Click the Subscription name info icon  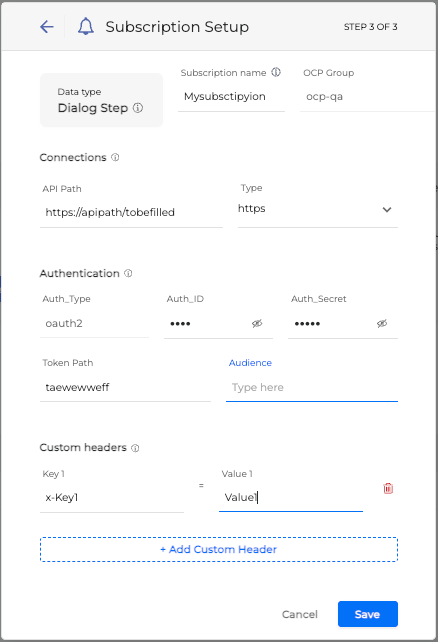click(x=276, y=72)
